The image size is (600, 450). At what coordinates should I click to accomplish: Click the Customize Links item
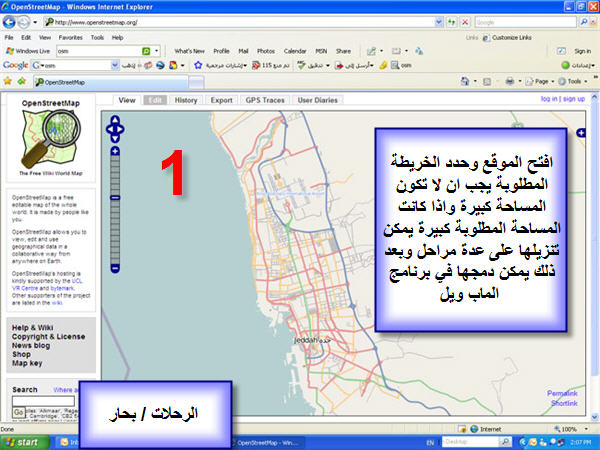pyautogui.click(x=507, y=38)
